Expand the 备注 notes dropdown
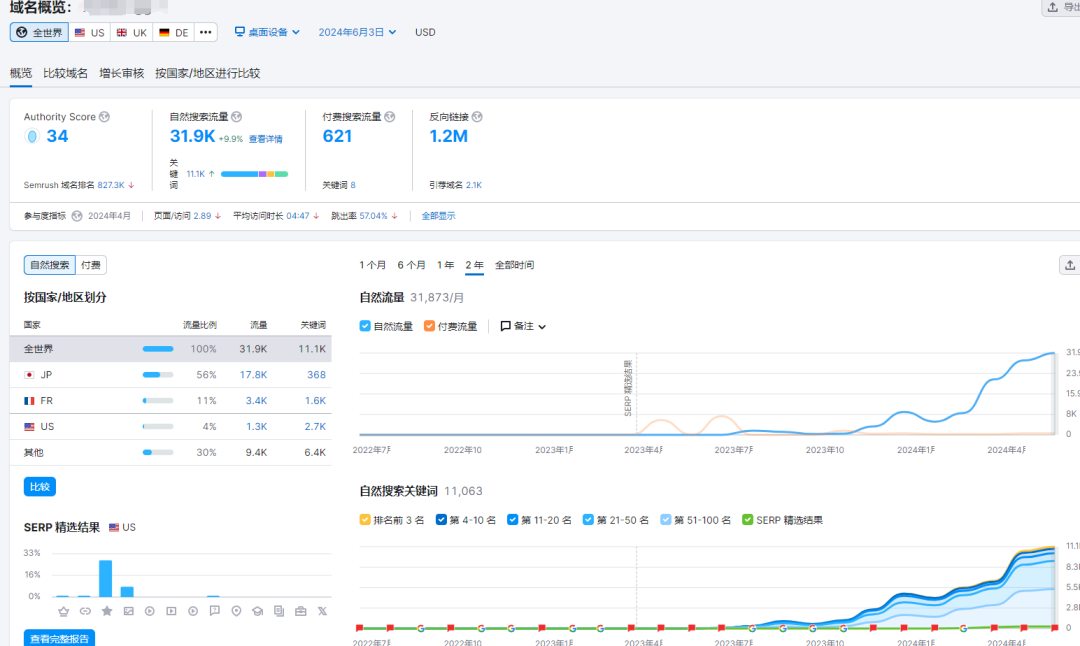This screenshot has width=1080, height=646. [523, 326]
